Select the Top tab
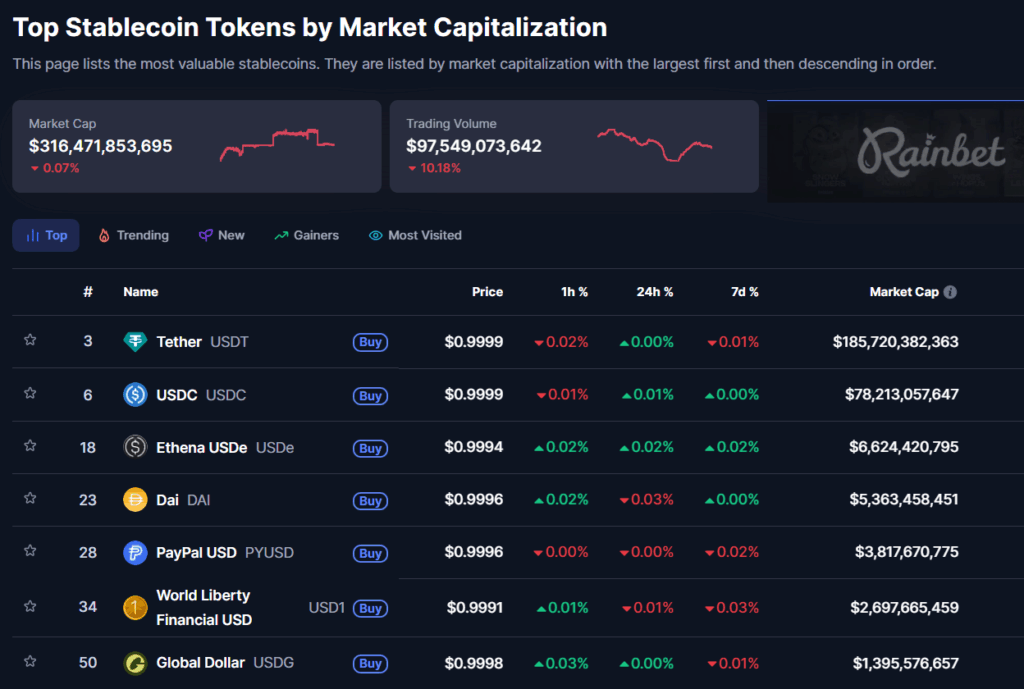This screenshot has width=1024, height=689. pyautogui.click(x=45, y=235)
